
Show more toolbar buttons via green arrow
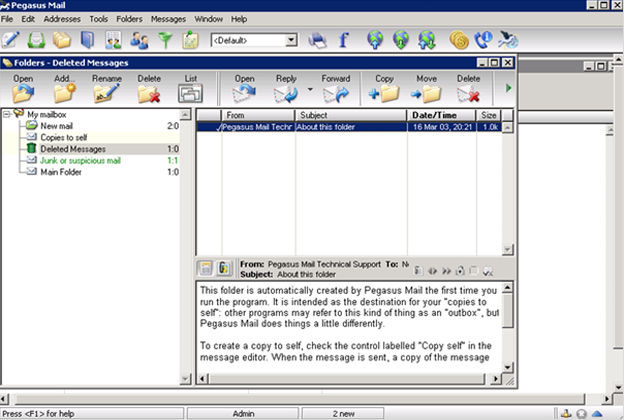(x=508, y=88)
